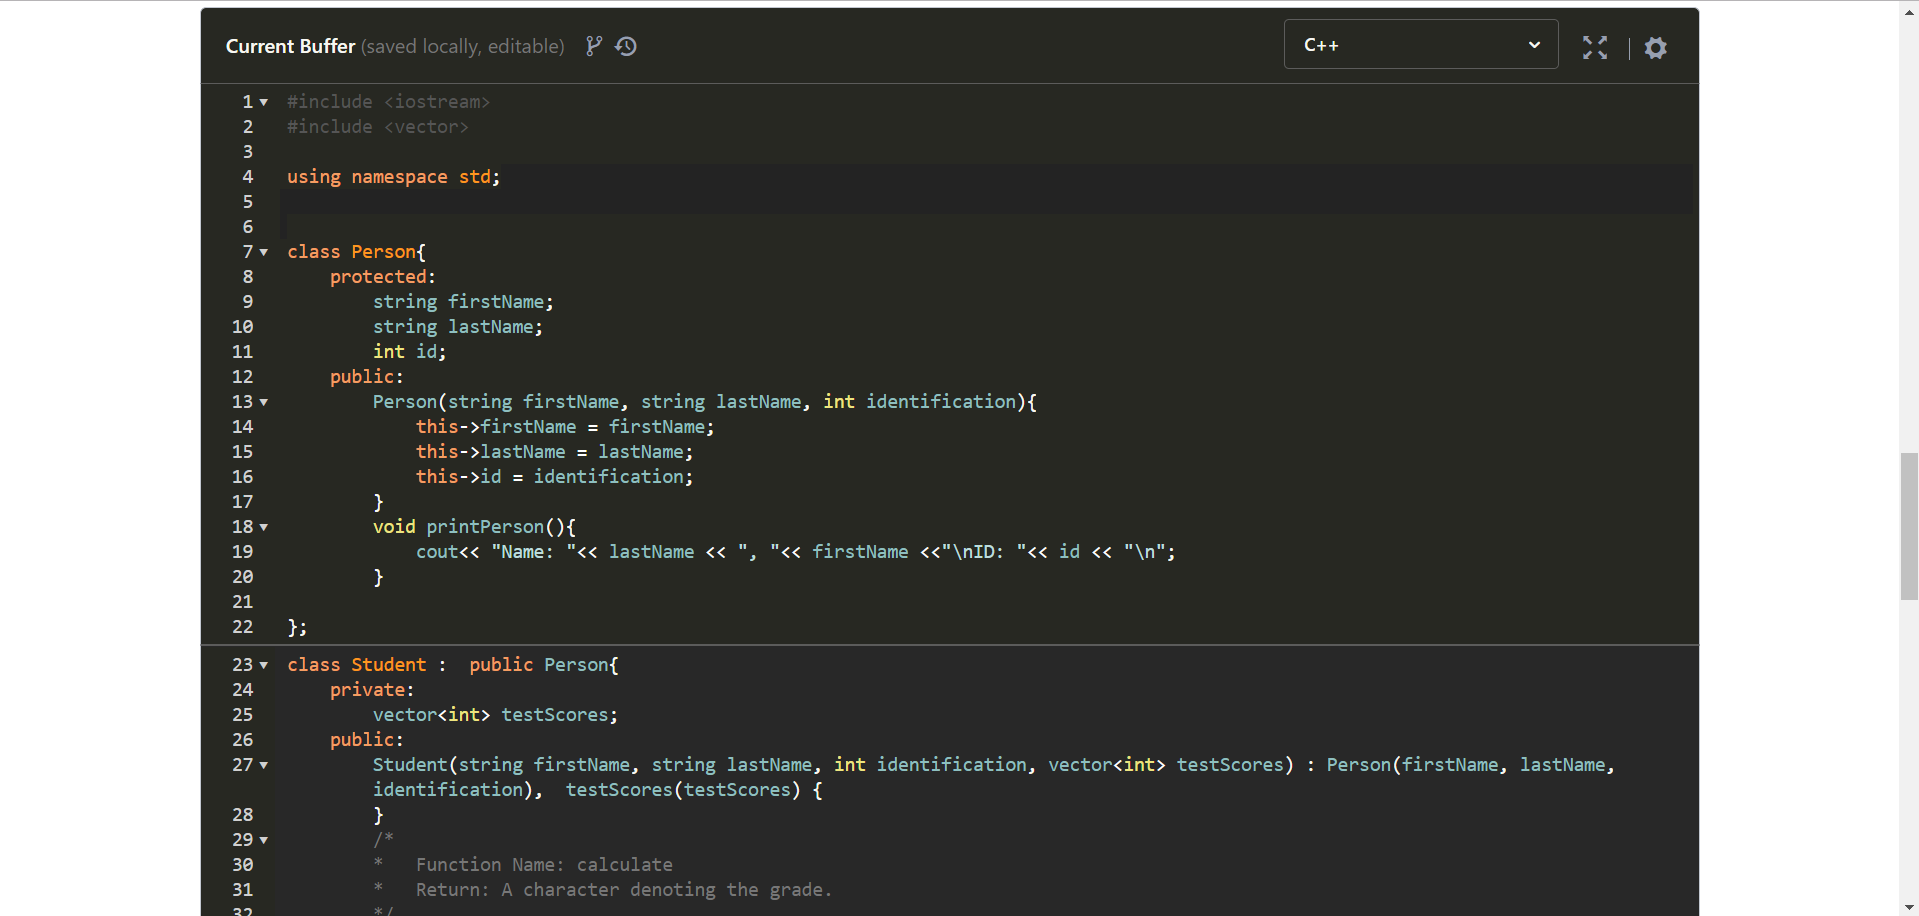Screen dimensions: 1919x916
Task: Click 'this->lastName = lastName;' statement
Action: point(554,452)
